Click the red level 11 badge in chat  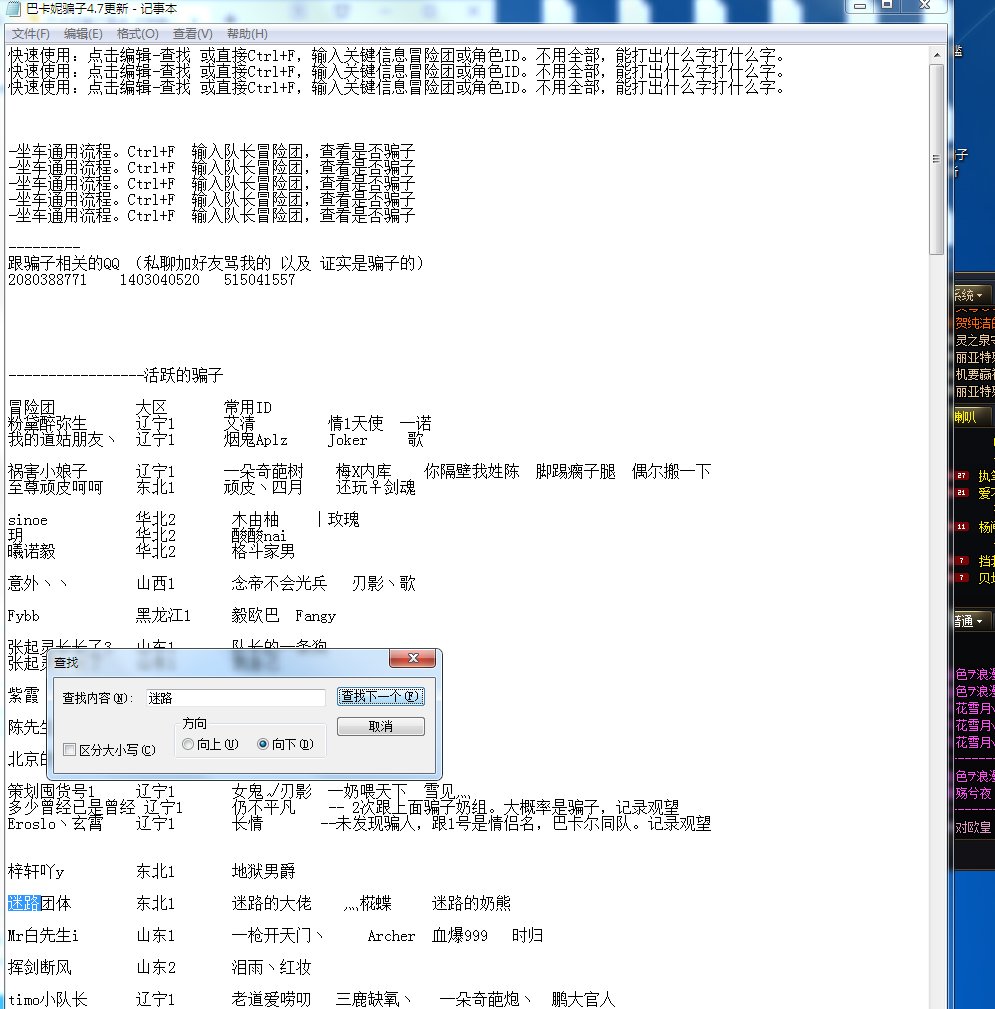[962, 526]
